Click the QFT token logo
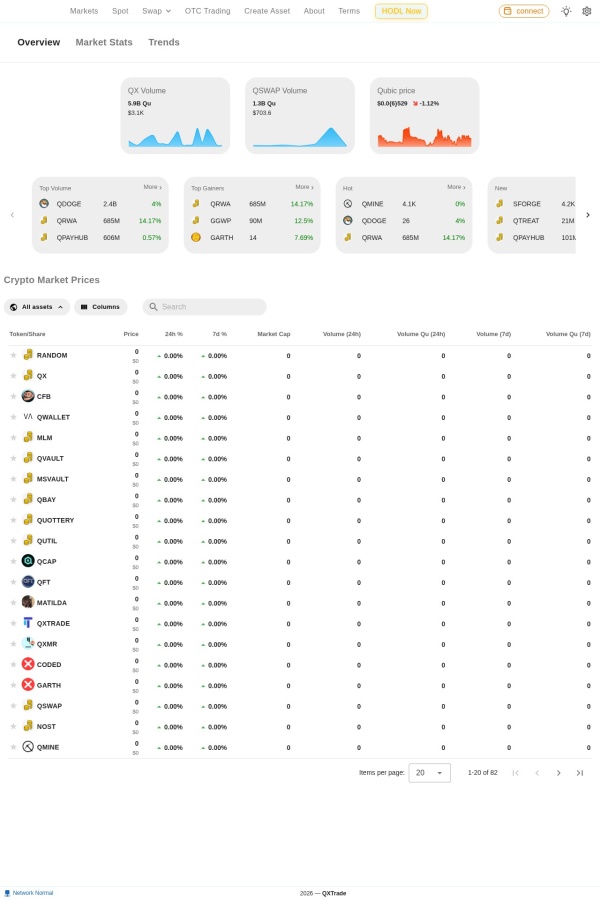The width and height of the screenshot is (600, 900). (x=28, y=581)
